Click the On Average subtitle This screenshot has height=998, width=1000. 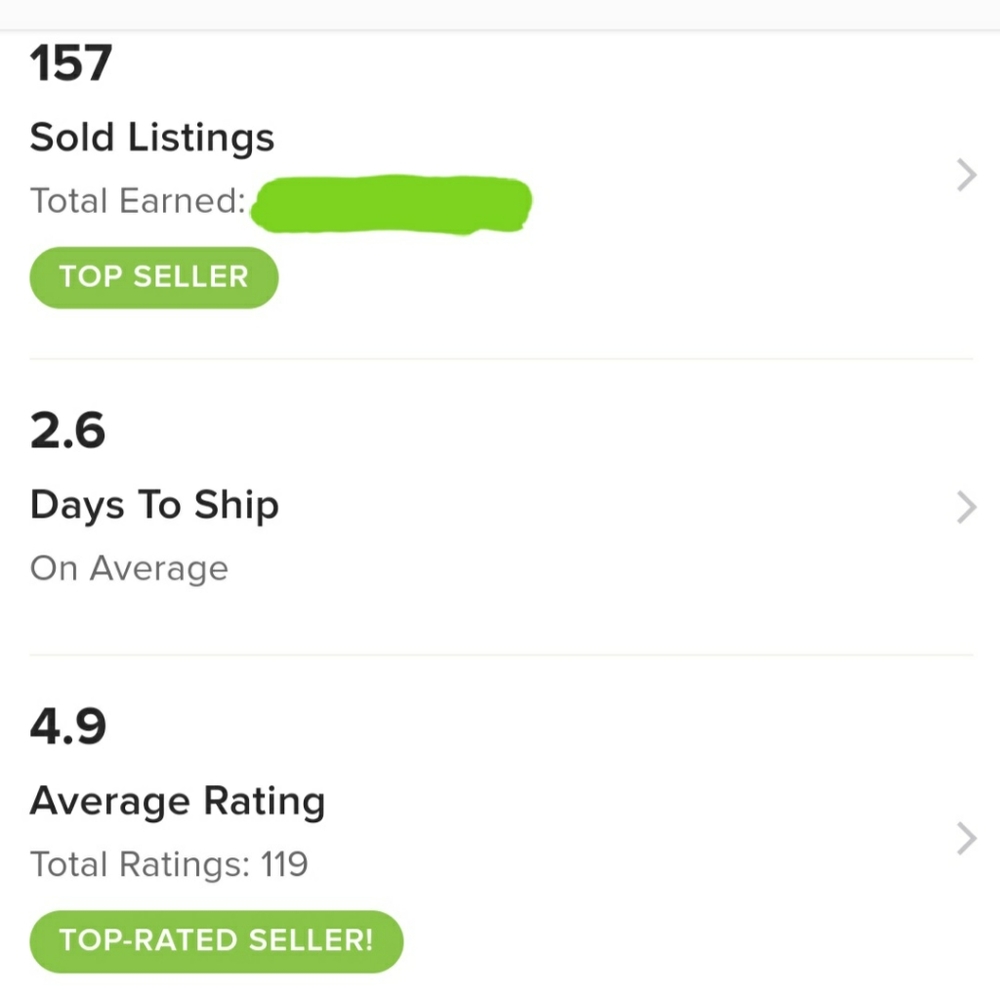(129, 568)
